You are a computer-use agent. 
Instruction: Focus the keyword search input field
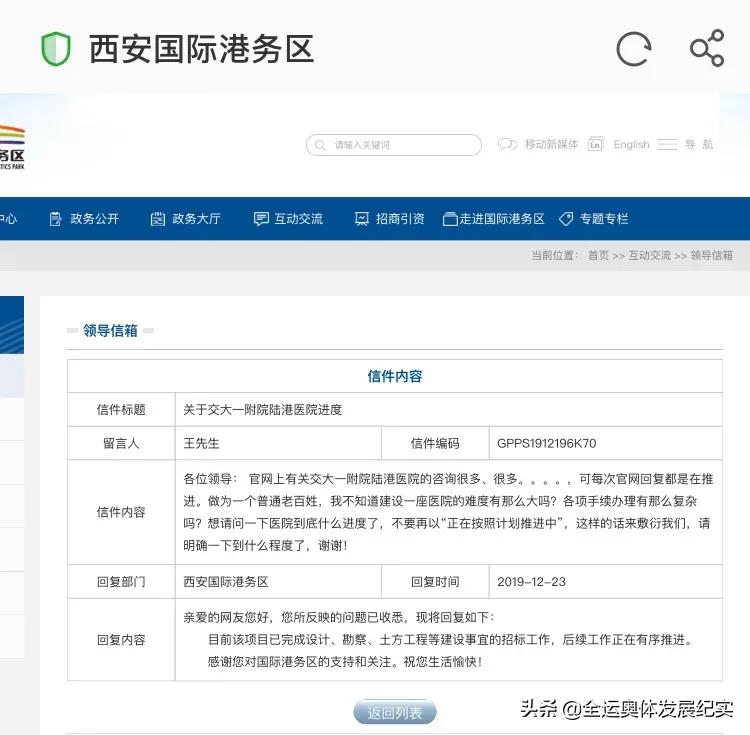tap(394, 145)
